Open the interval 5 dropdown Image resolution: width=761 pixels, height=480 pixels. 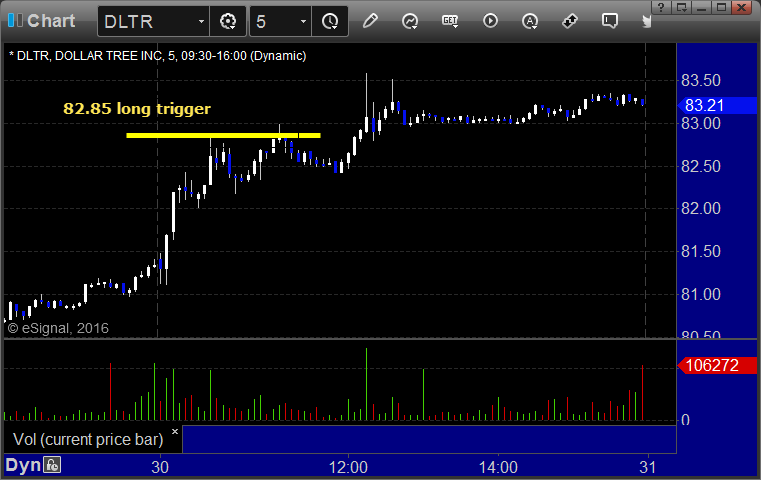click(303, 21)
